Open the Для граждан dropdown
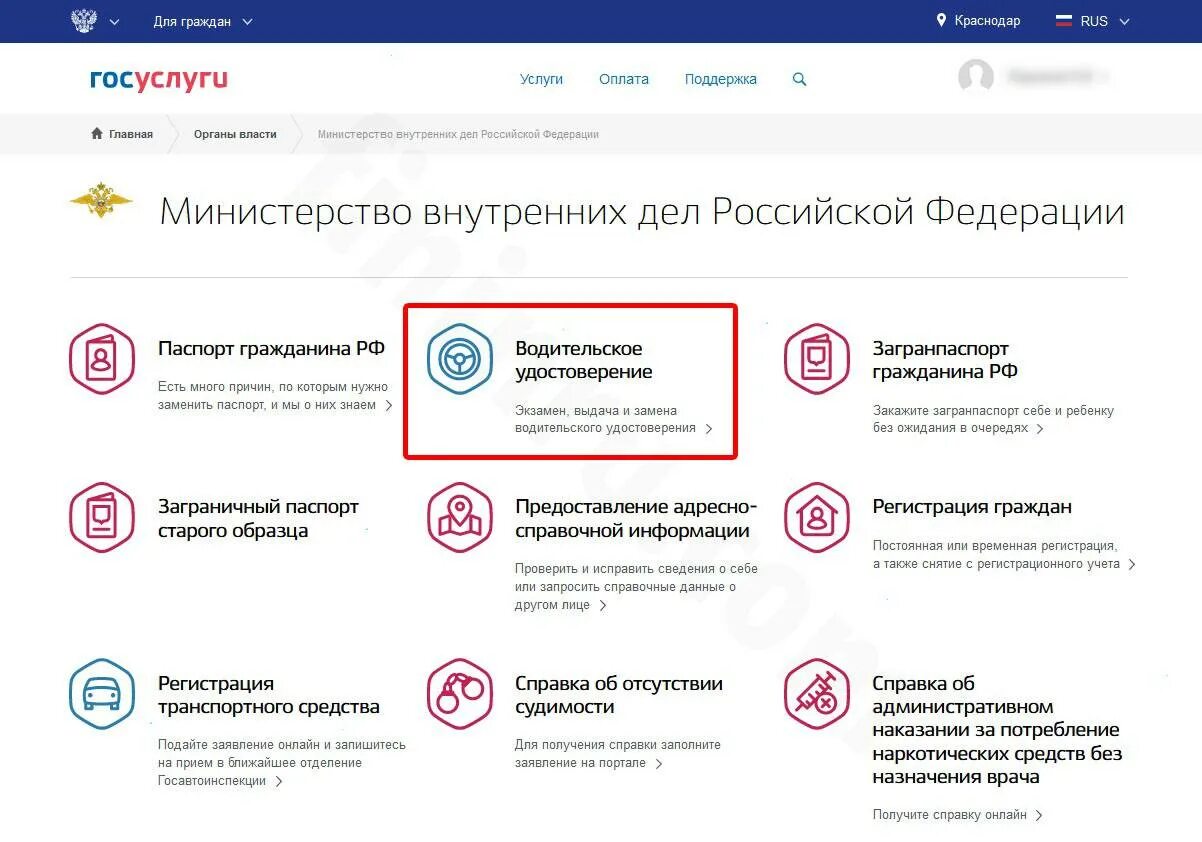 (198, 20)
